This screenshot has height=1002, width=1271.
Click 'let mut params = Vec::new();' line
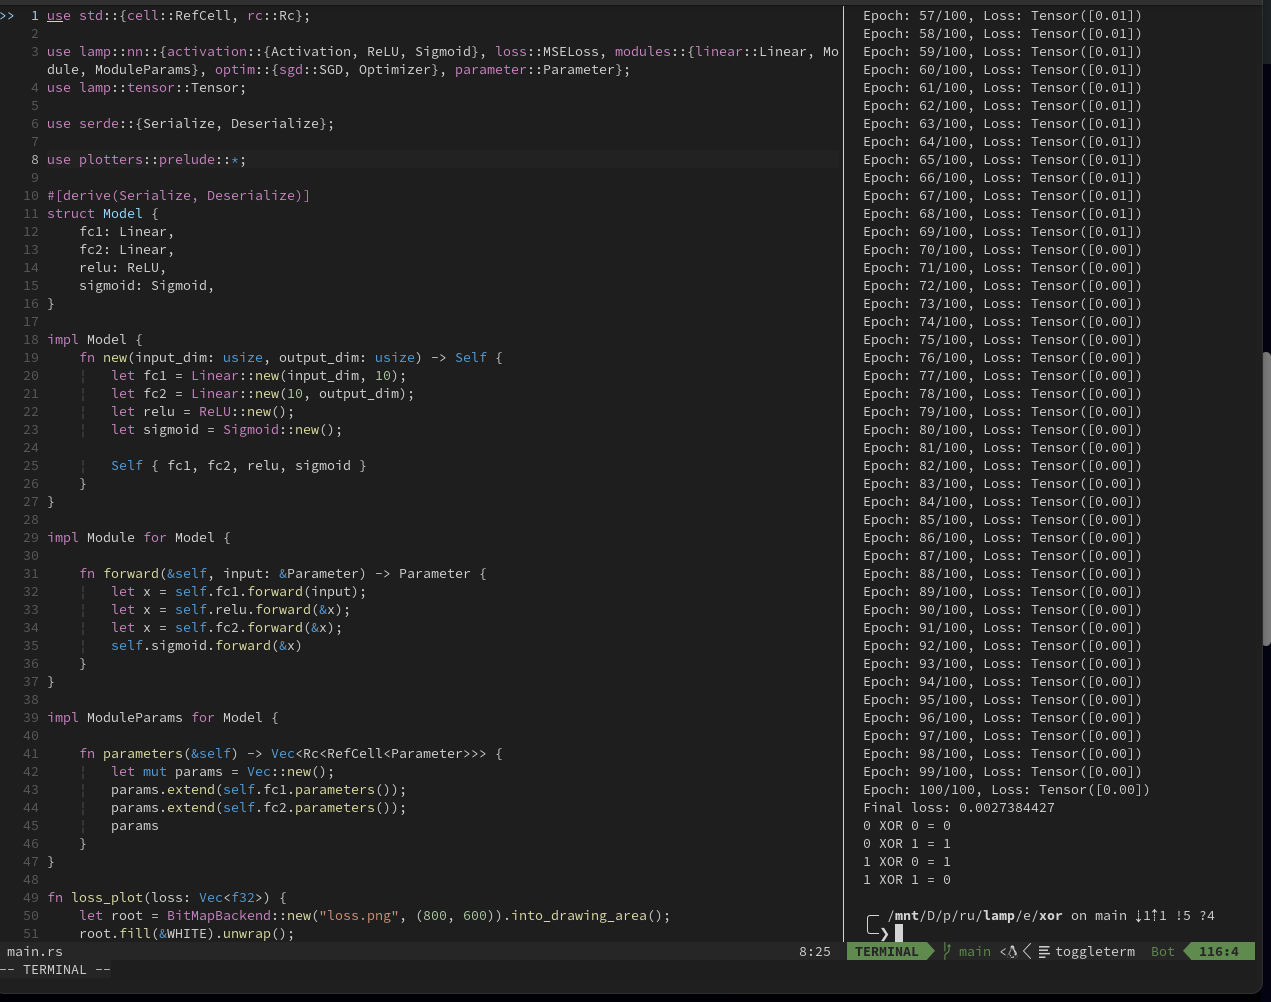point(223,771)
